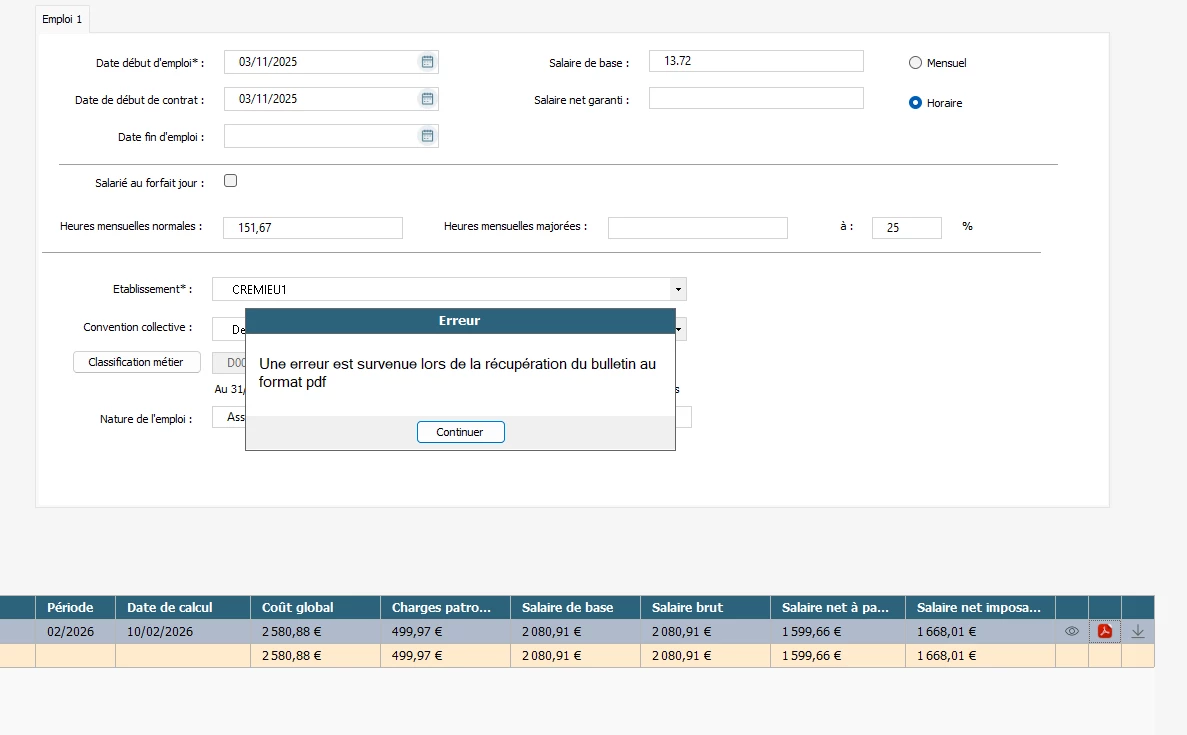The width and height of the screenshot is (1187, 735).
Task: Click Continuer in the error dialog
Action: click(460, 432)
